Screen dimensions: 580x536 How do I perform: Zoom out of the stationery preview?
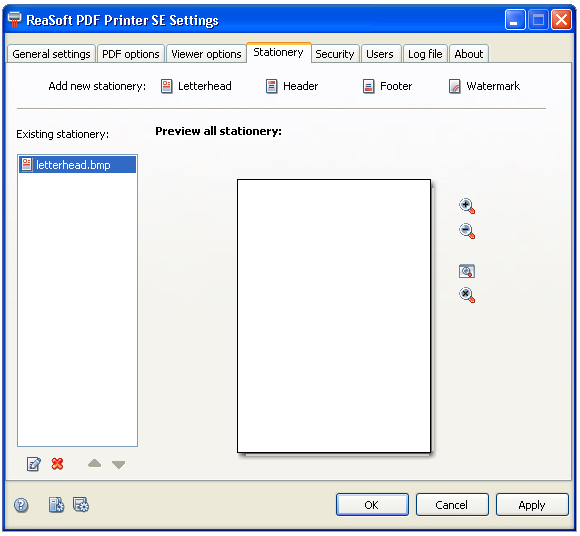coord(467,231)
